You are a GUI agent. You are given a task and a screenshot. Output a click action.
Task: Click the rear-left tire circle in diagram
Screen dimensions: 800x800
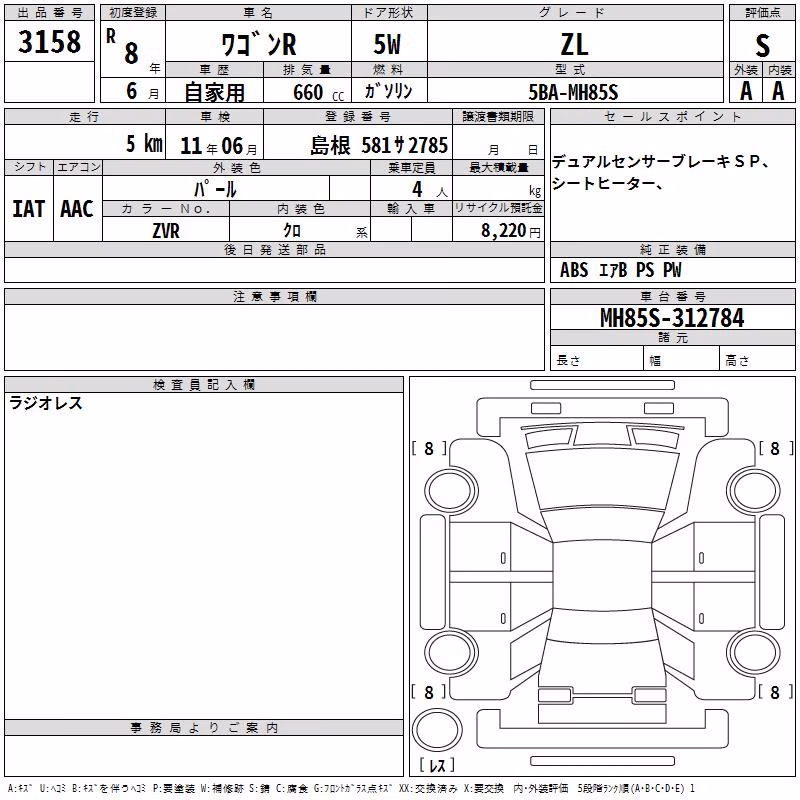click(x=451, y=652)
